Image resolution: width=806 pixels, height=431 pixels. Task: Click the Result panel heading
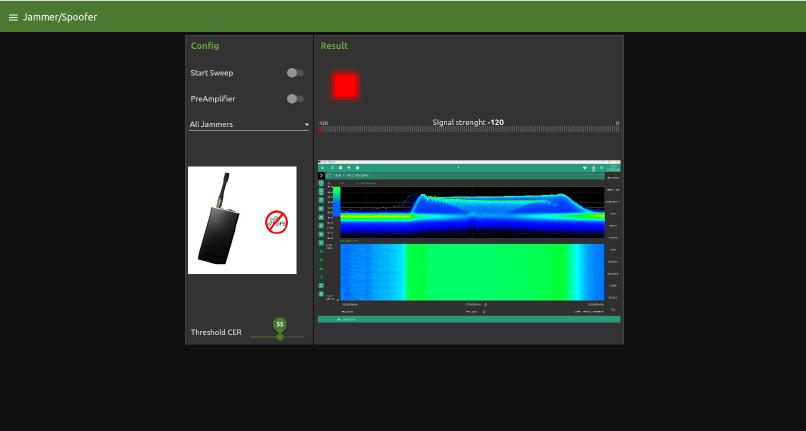334,46
